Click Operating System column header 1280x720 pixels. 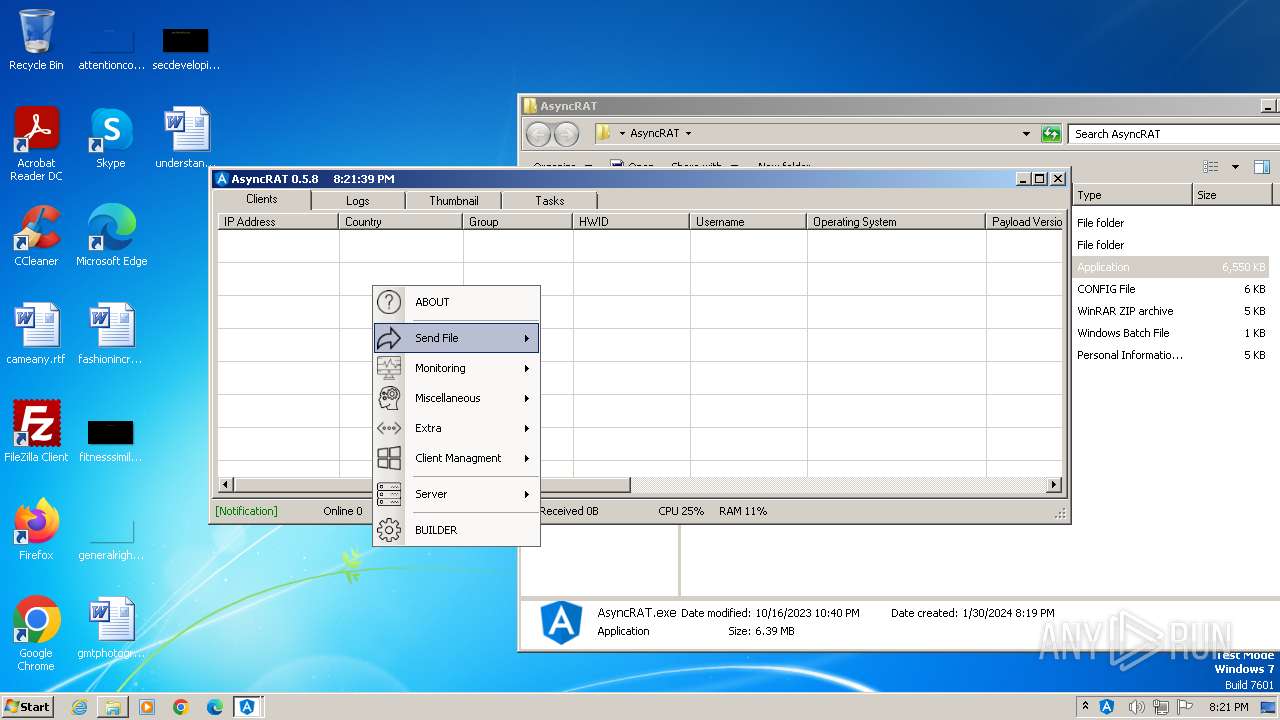point(896,222)
